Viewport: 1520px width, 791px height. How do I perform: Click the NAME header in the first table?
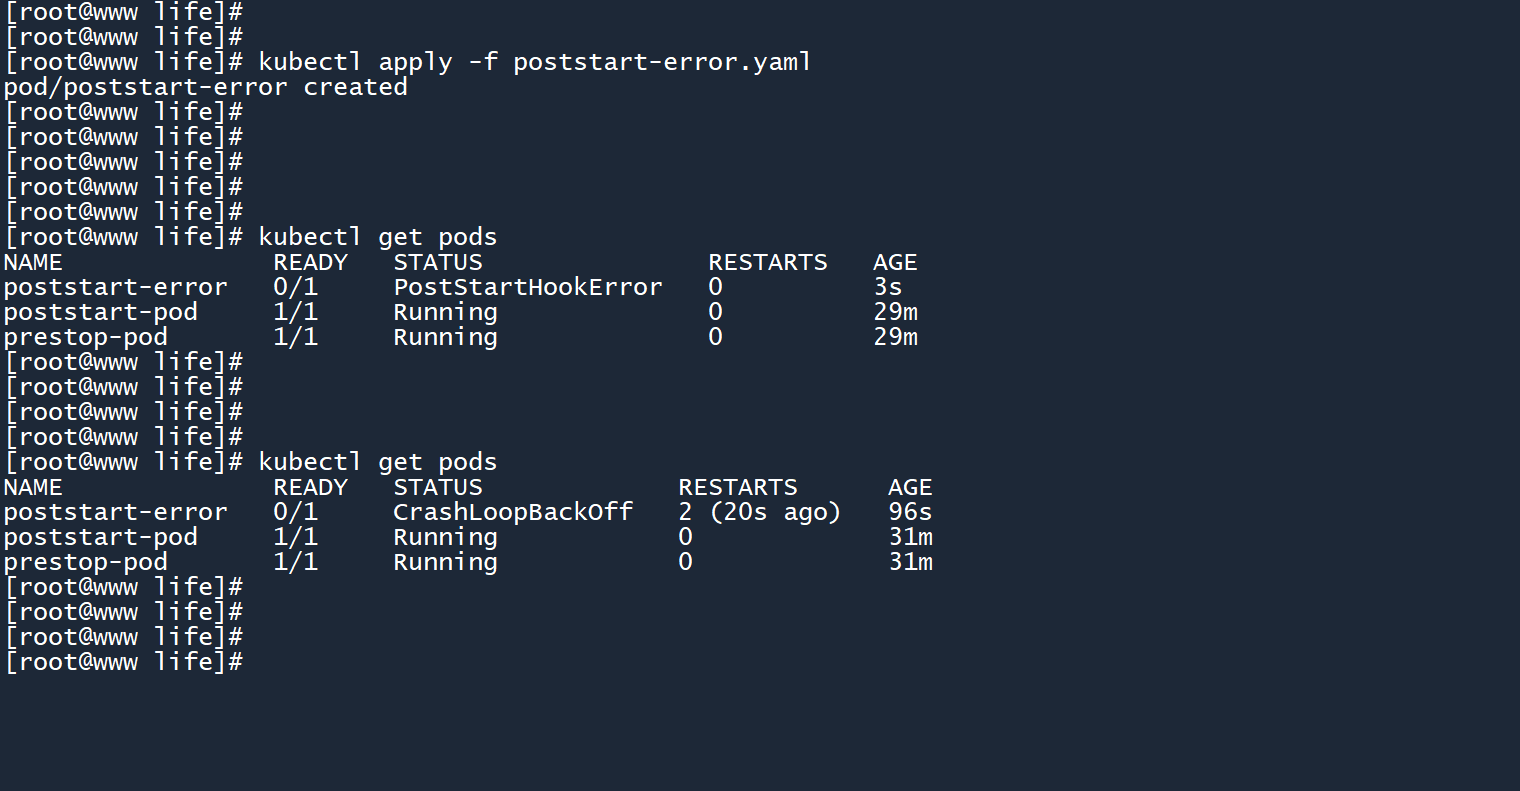tap(33, 263)
